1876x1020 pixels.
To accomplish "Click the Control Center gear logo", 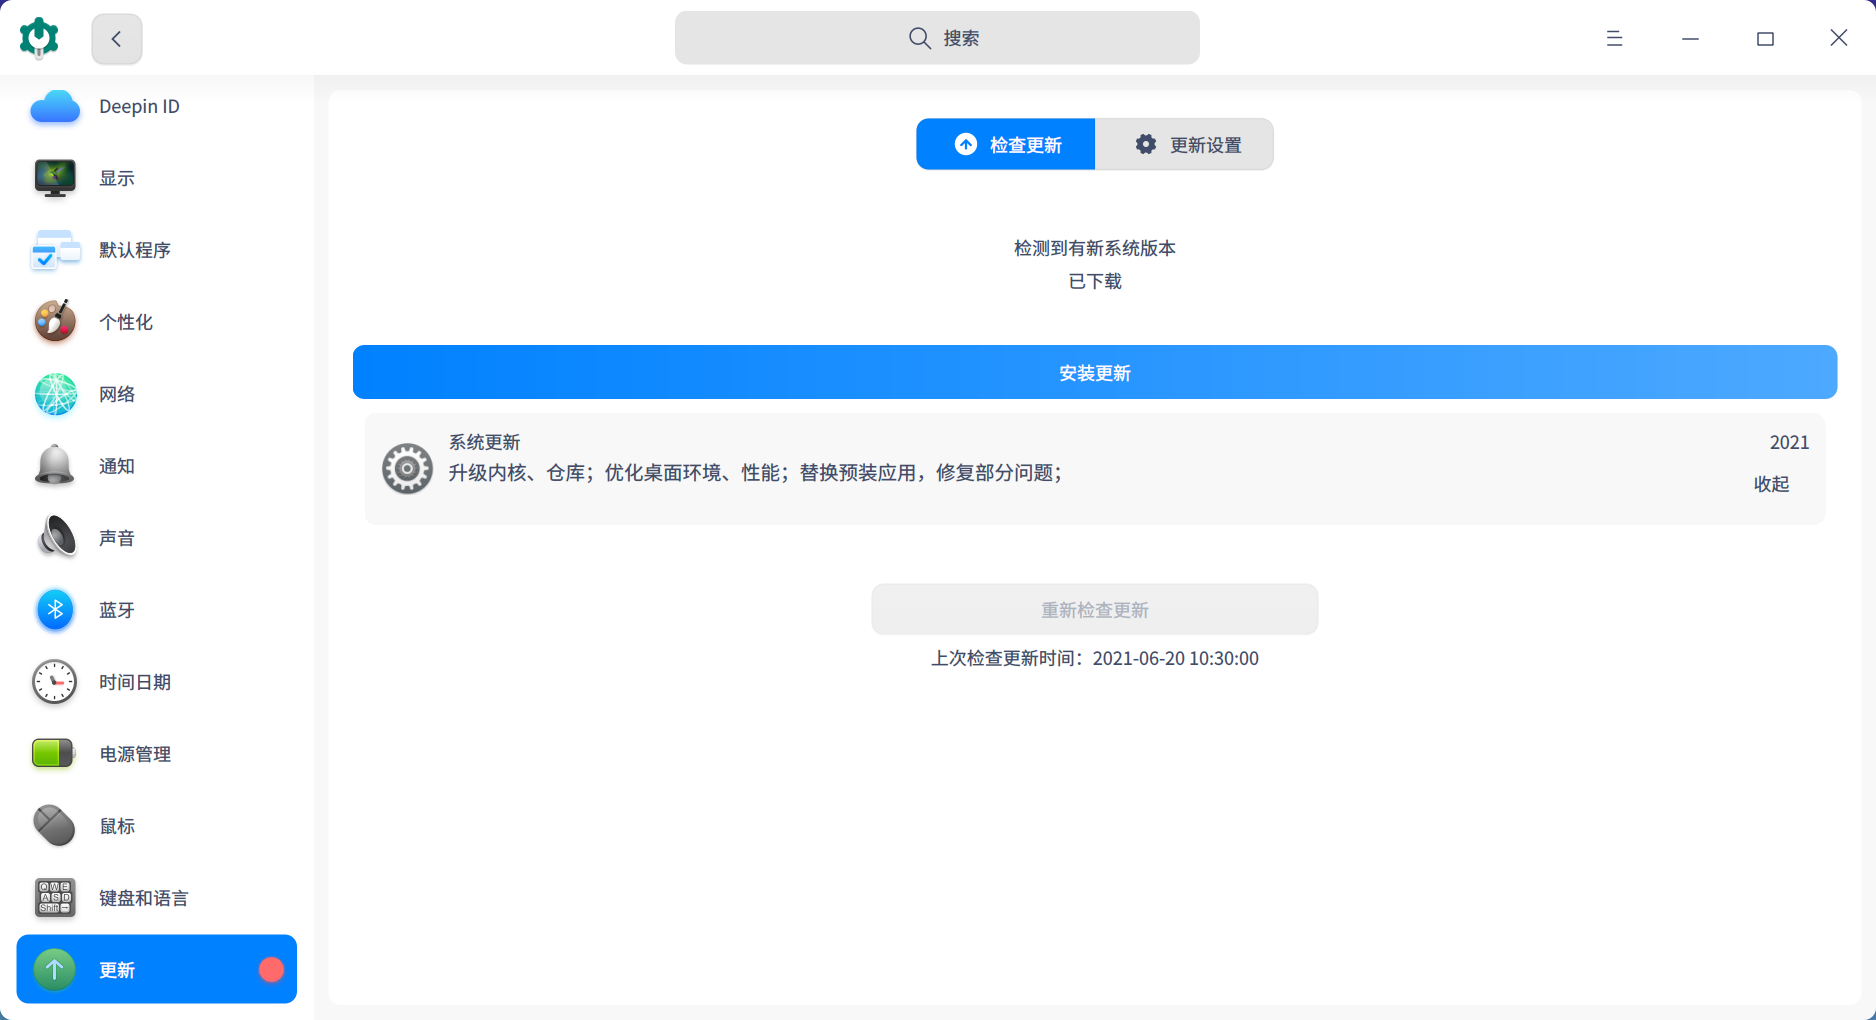I will 39,38.
